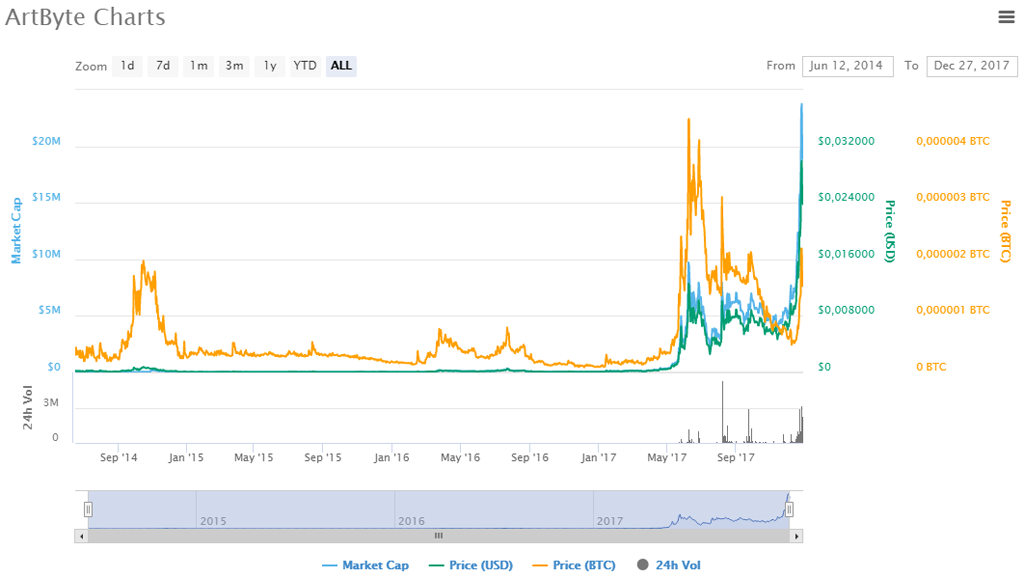Click the Zoom label
Screen dimensions: 1024x578
[91, 67]
